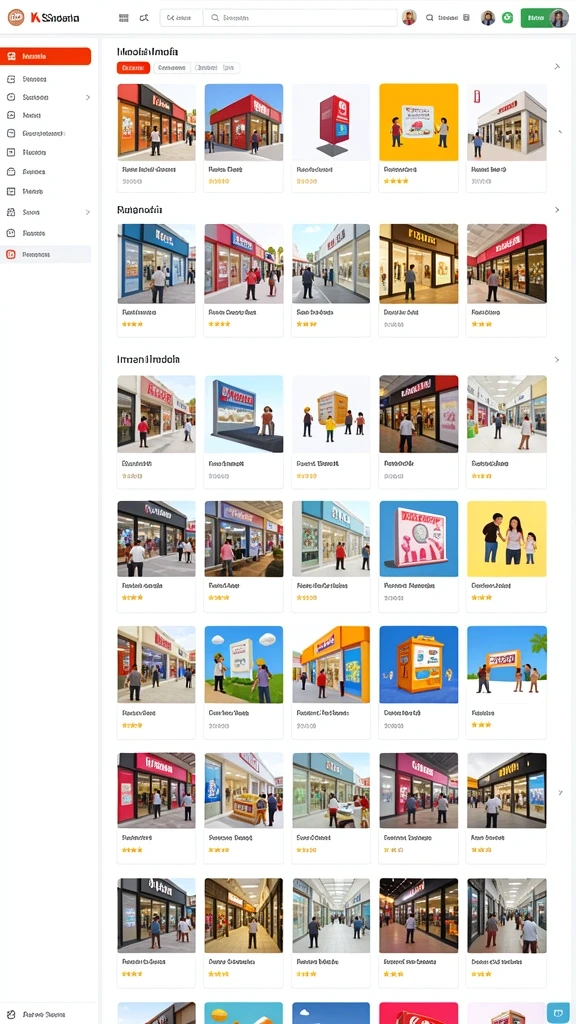Select the red icon sidebar item with gray highlight
The image size is (576, 1024).
point(46,254)
